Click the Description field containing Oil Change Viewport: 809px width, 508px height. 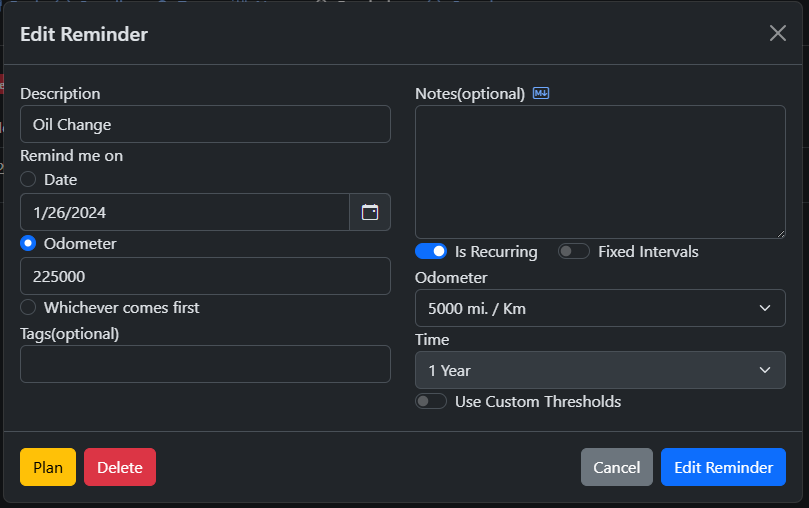(x=205, y=125)
